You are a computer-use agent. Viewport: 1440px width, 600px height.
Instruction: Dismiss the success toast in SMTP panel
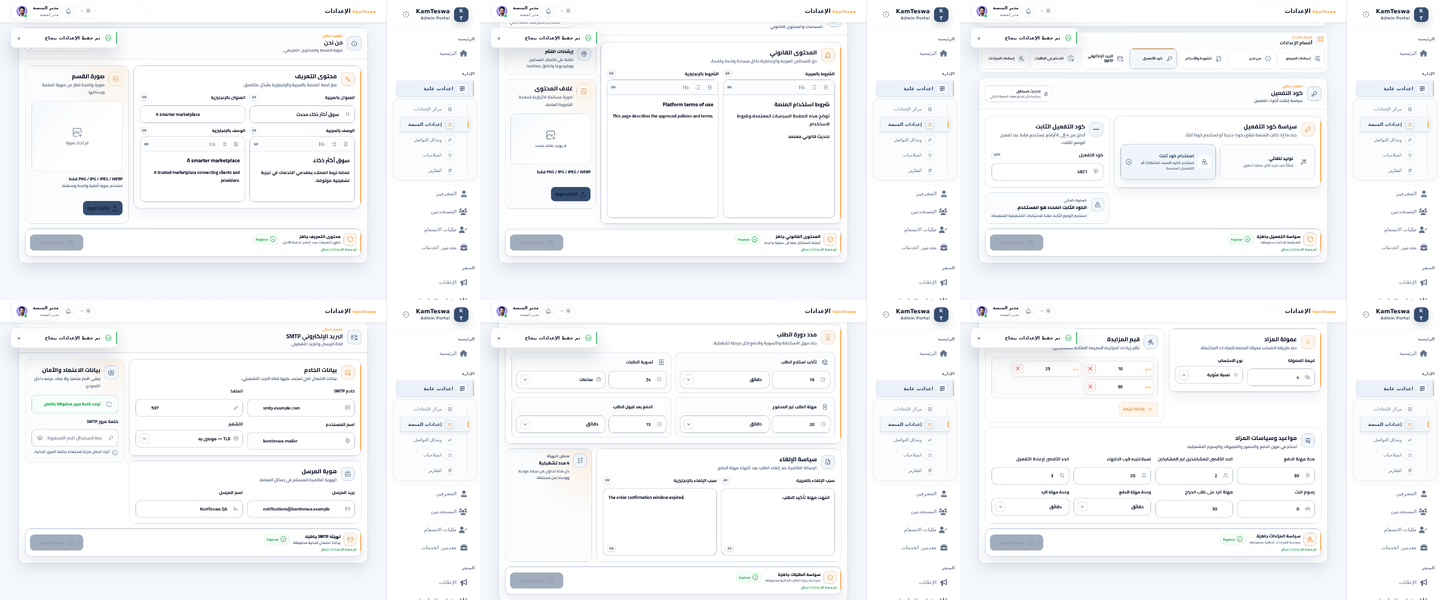tap(19, 338)
